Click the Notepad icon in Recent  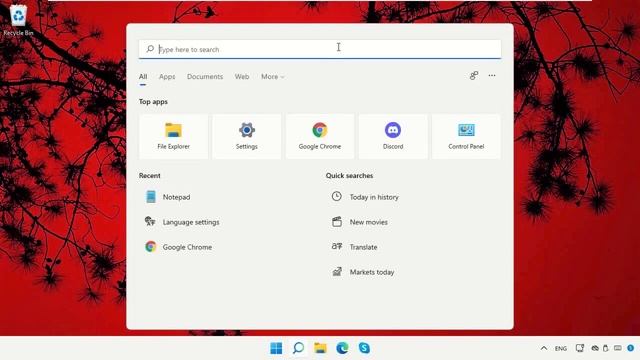[151, 197]
